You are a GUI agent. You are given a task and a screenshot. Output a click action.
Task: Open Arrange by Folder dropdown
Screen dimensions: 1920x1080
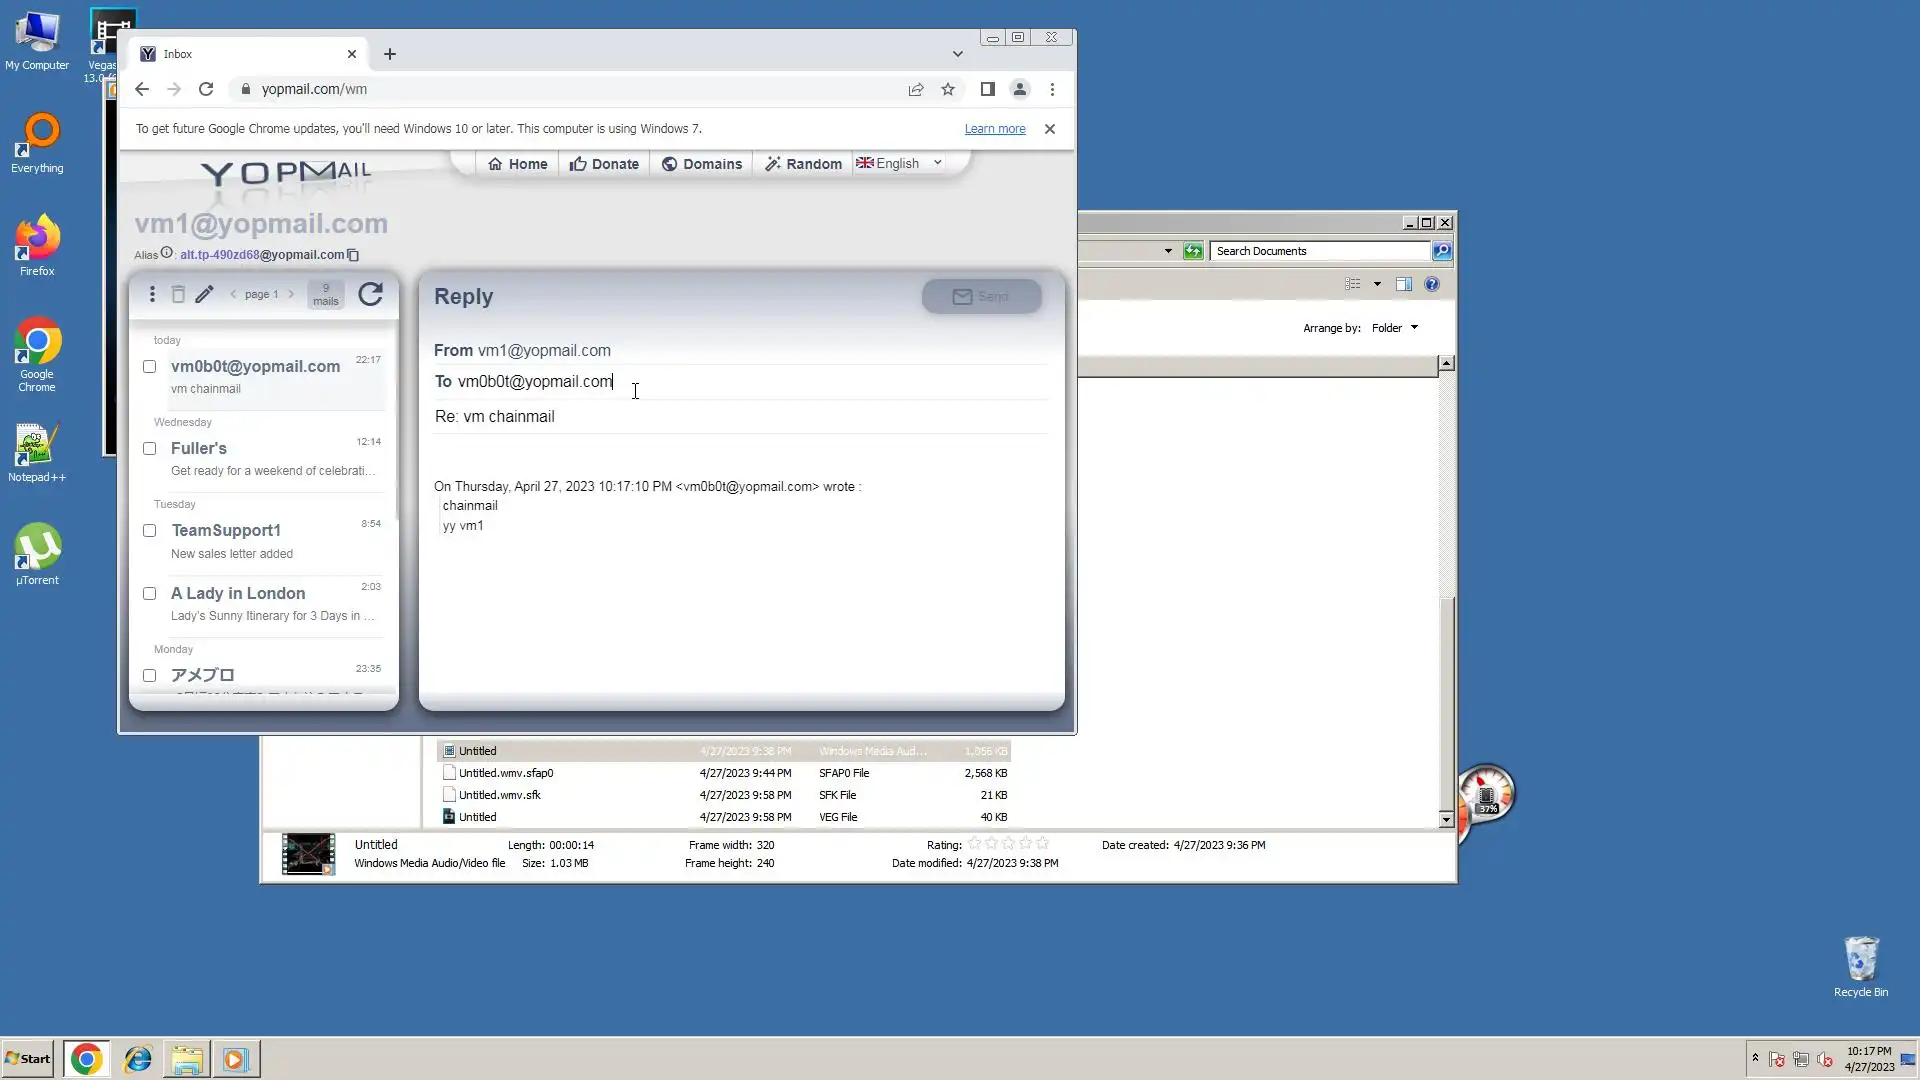point(1394,328)
